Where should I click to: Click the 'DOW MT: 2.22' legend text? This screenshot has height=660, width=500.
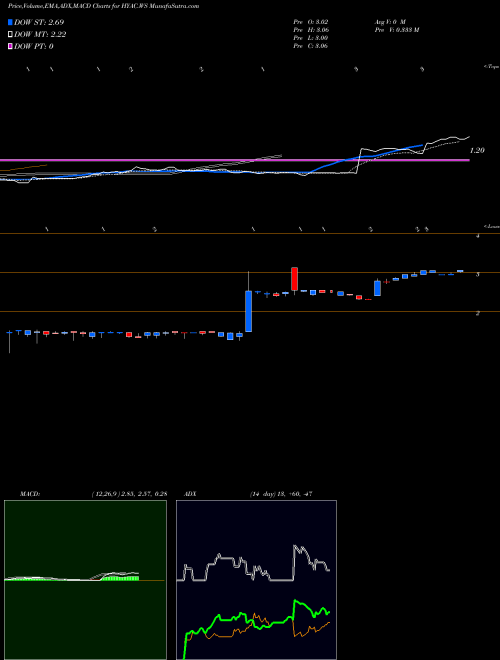click(x=40, y=35)
